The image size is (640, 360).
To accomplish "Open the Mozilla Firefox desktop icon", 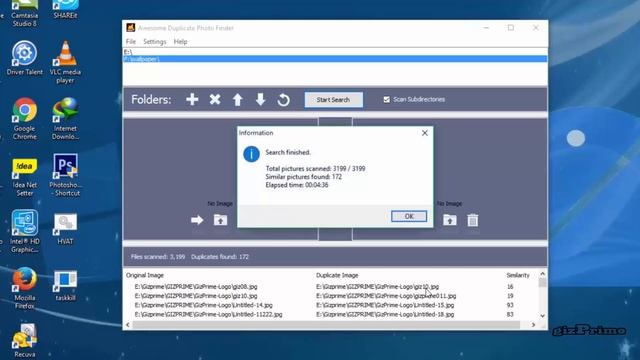I will 24,288.
